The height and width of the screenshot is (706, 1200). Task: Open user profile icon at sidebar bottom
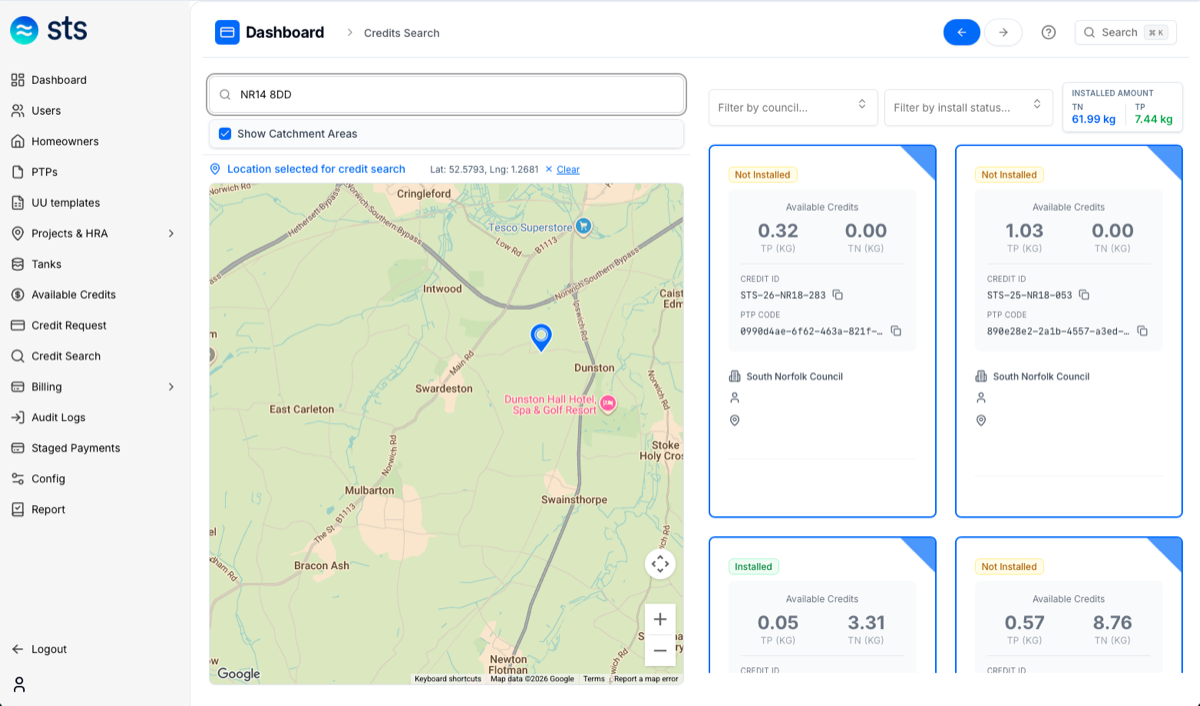19,685
